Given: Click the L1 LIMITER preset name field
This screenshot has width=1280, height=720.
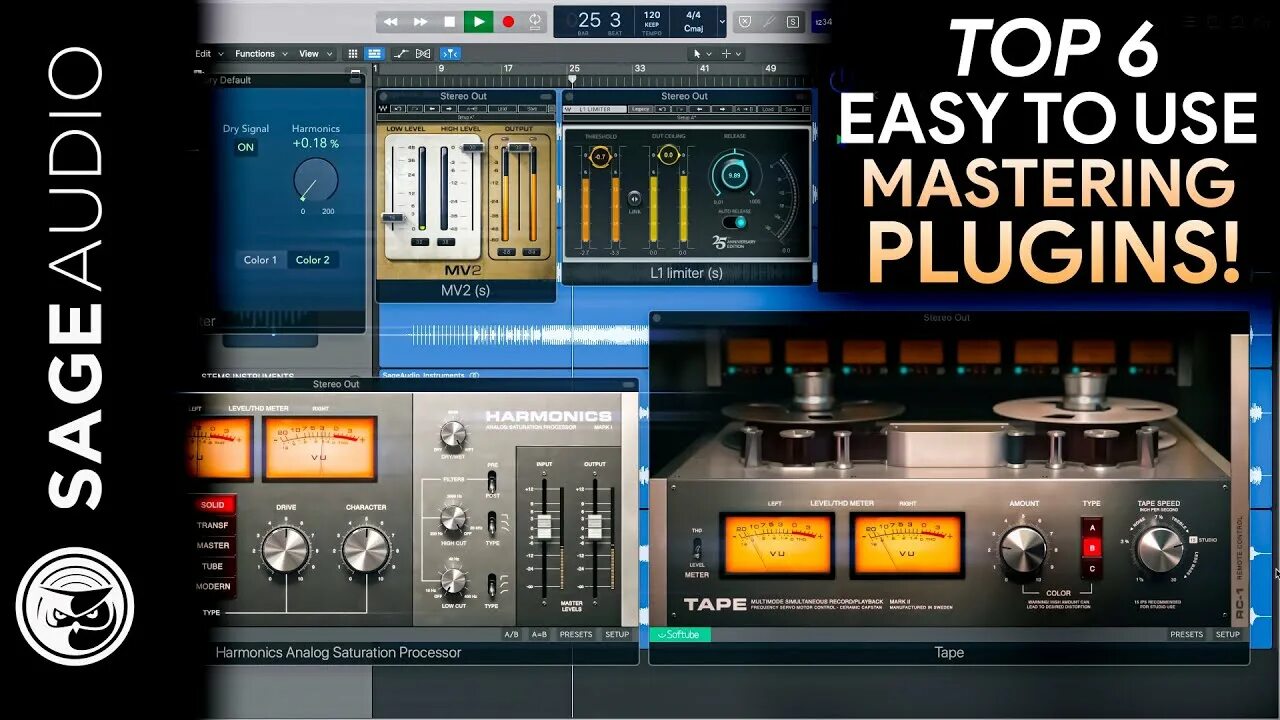Looking at the screenshot, I should (x=595, y=108).
